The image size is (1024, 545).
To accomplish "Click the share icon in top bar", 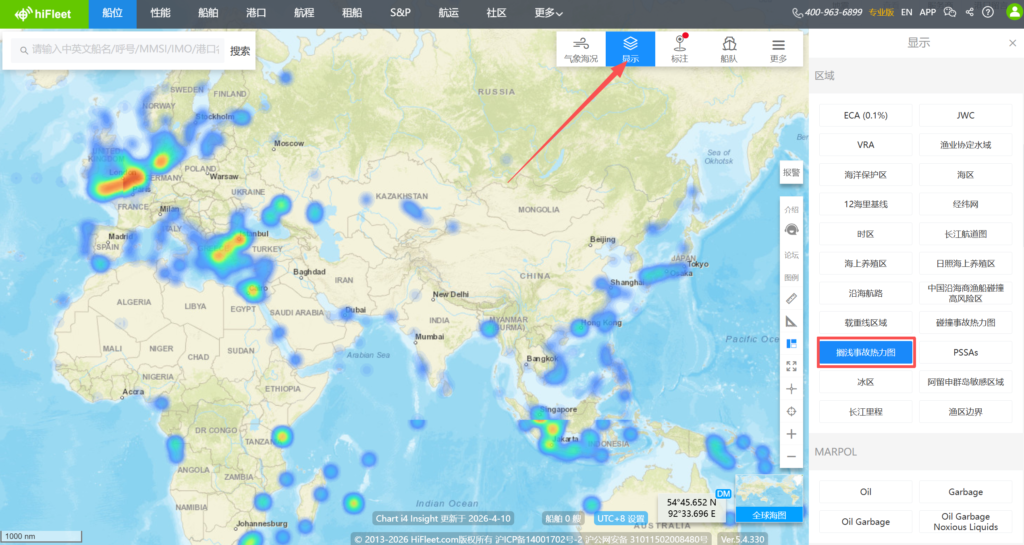I will 968,13.
